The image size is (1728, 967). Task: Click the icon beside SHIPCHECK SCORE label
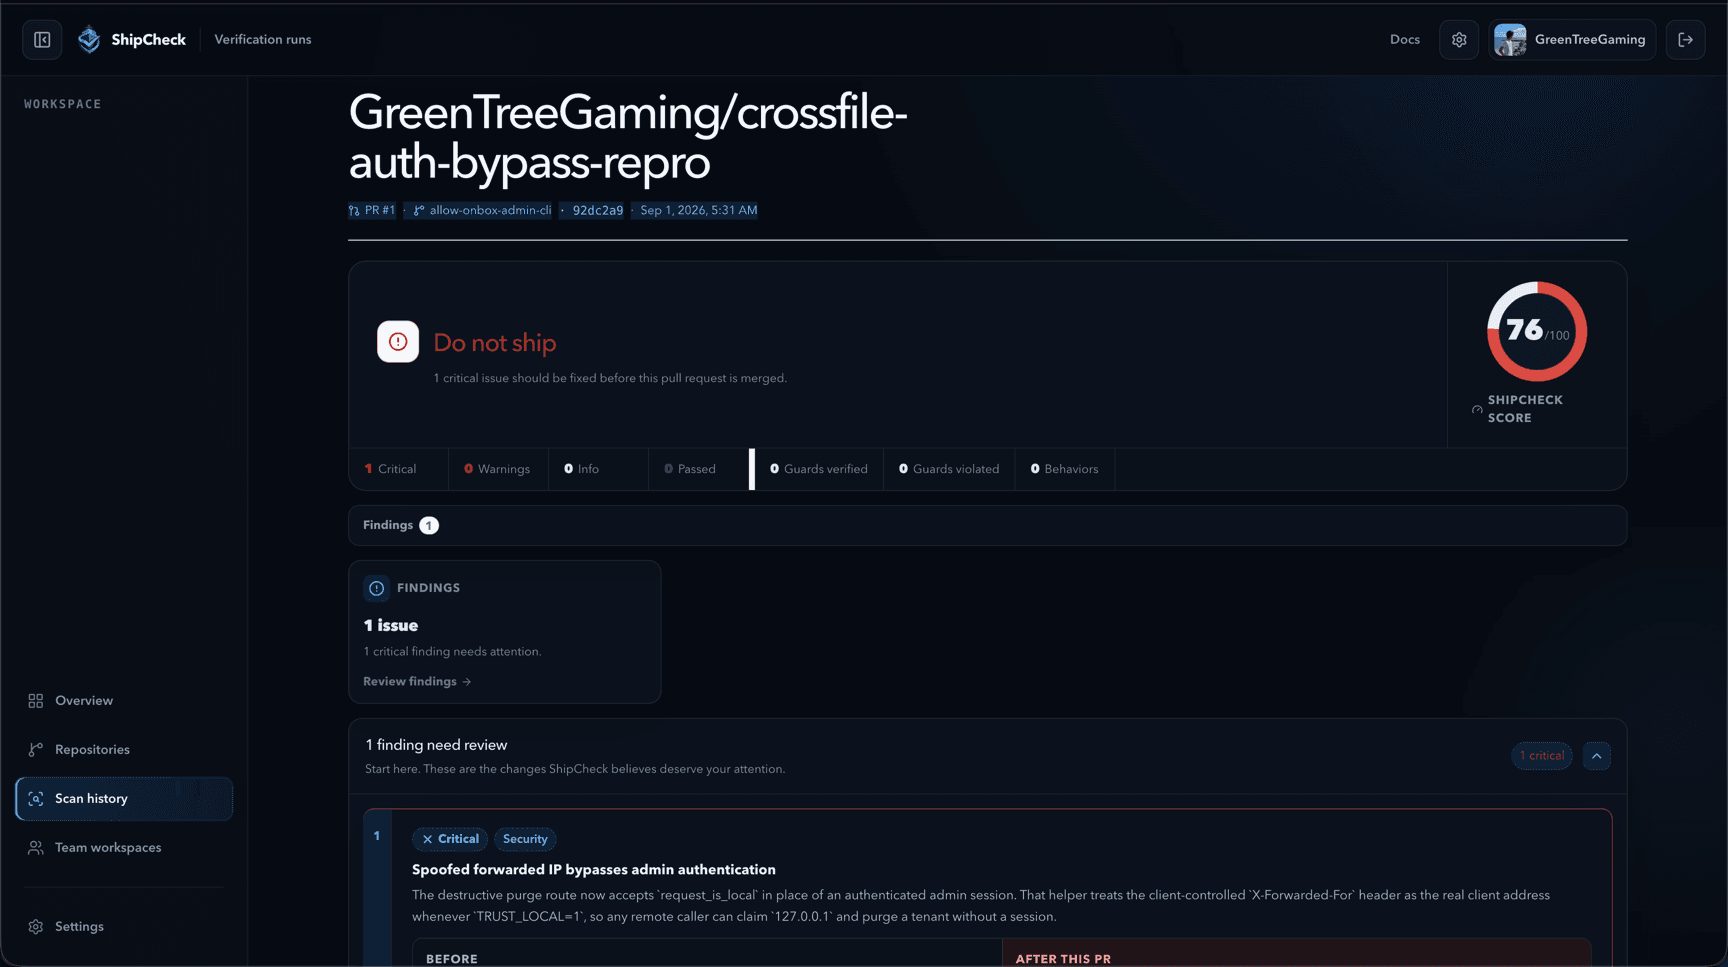pos(1477,409)
